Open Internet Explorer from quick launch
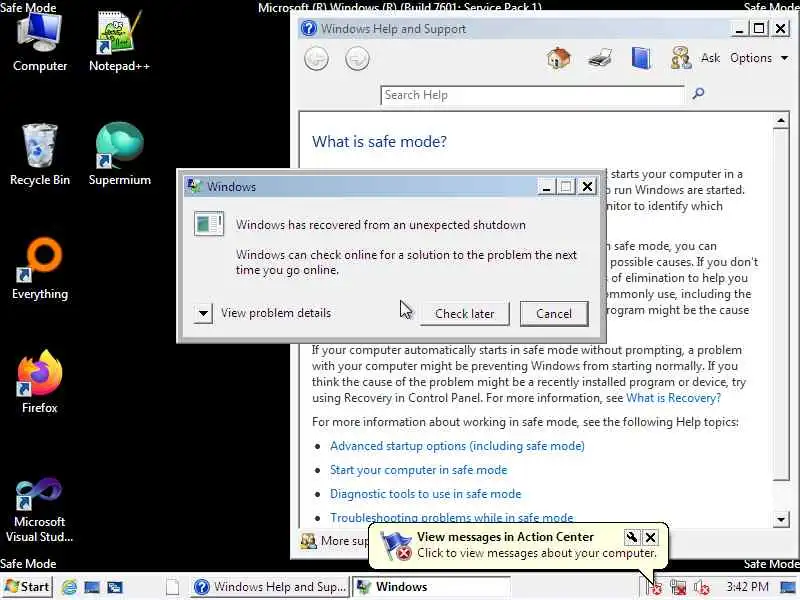Screen dimensions: 800x600 [69, 587]
